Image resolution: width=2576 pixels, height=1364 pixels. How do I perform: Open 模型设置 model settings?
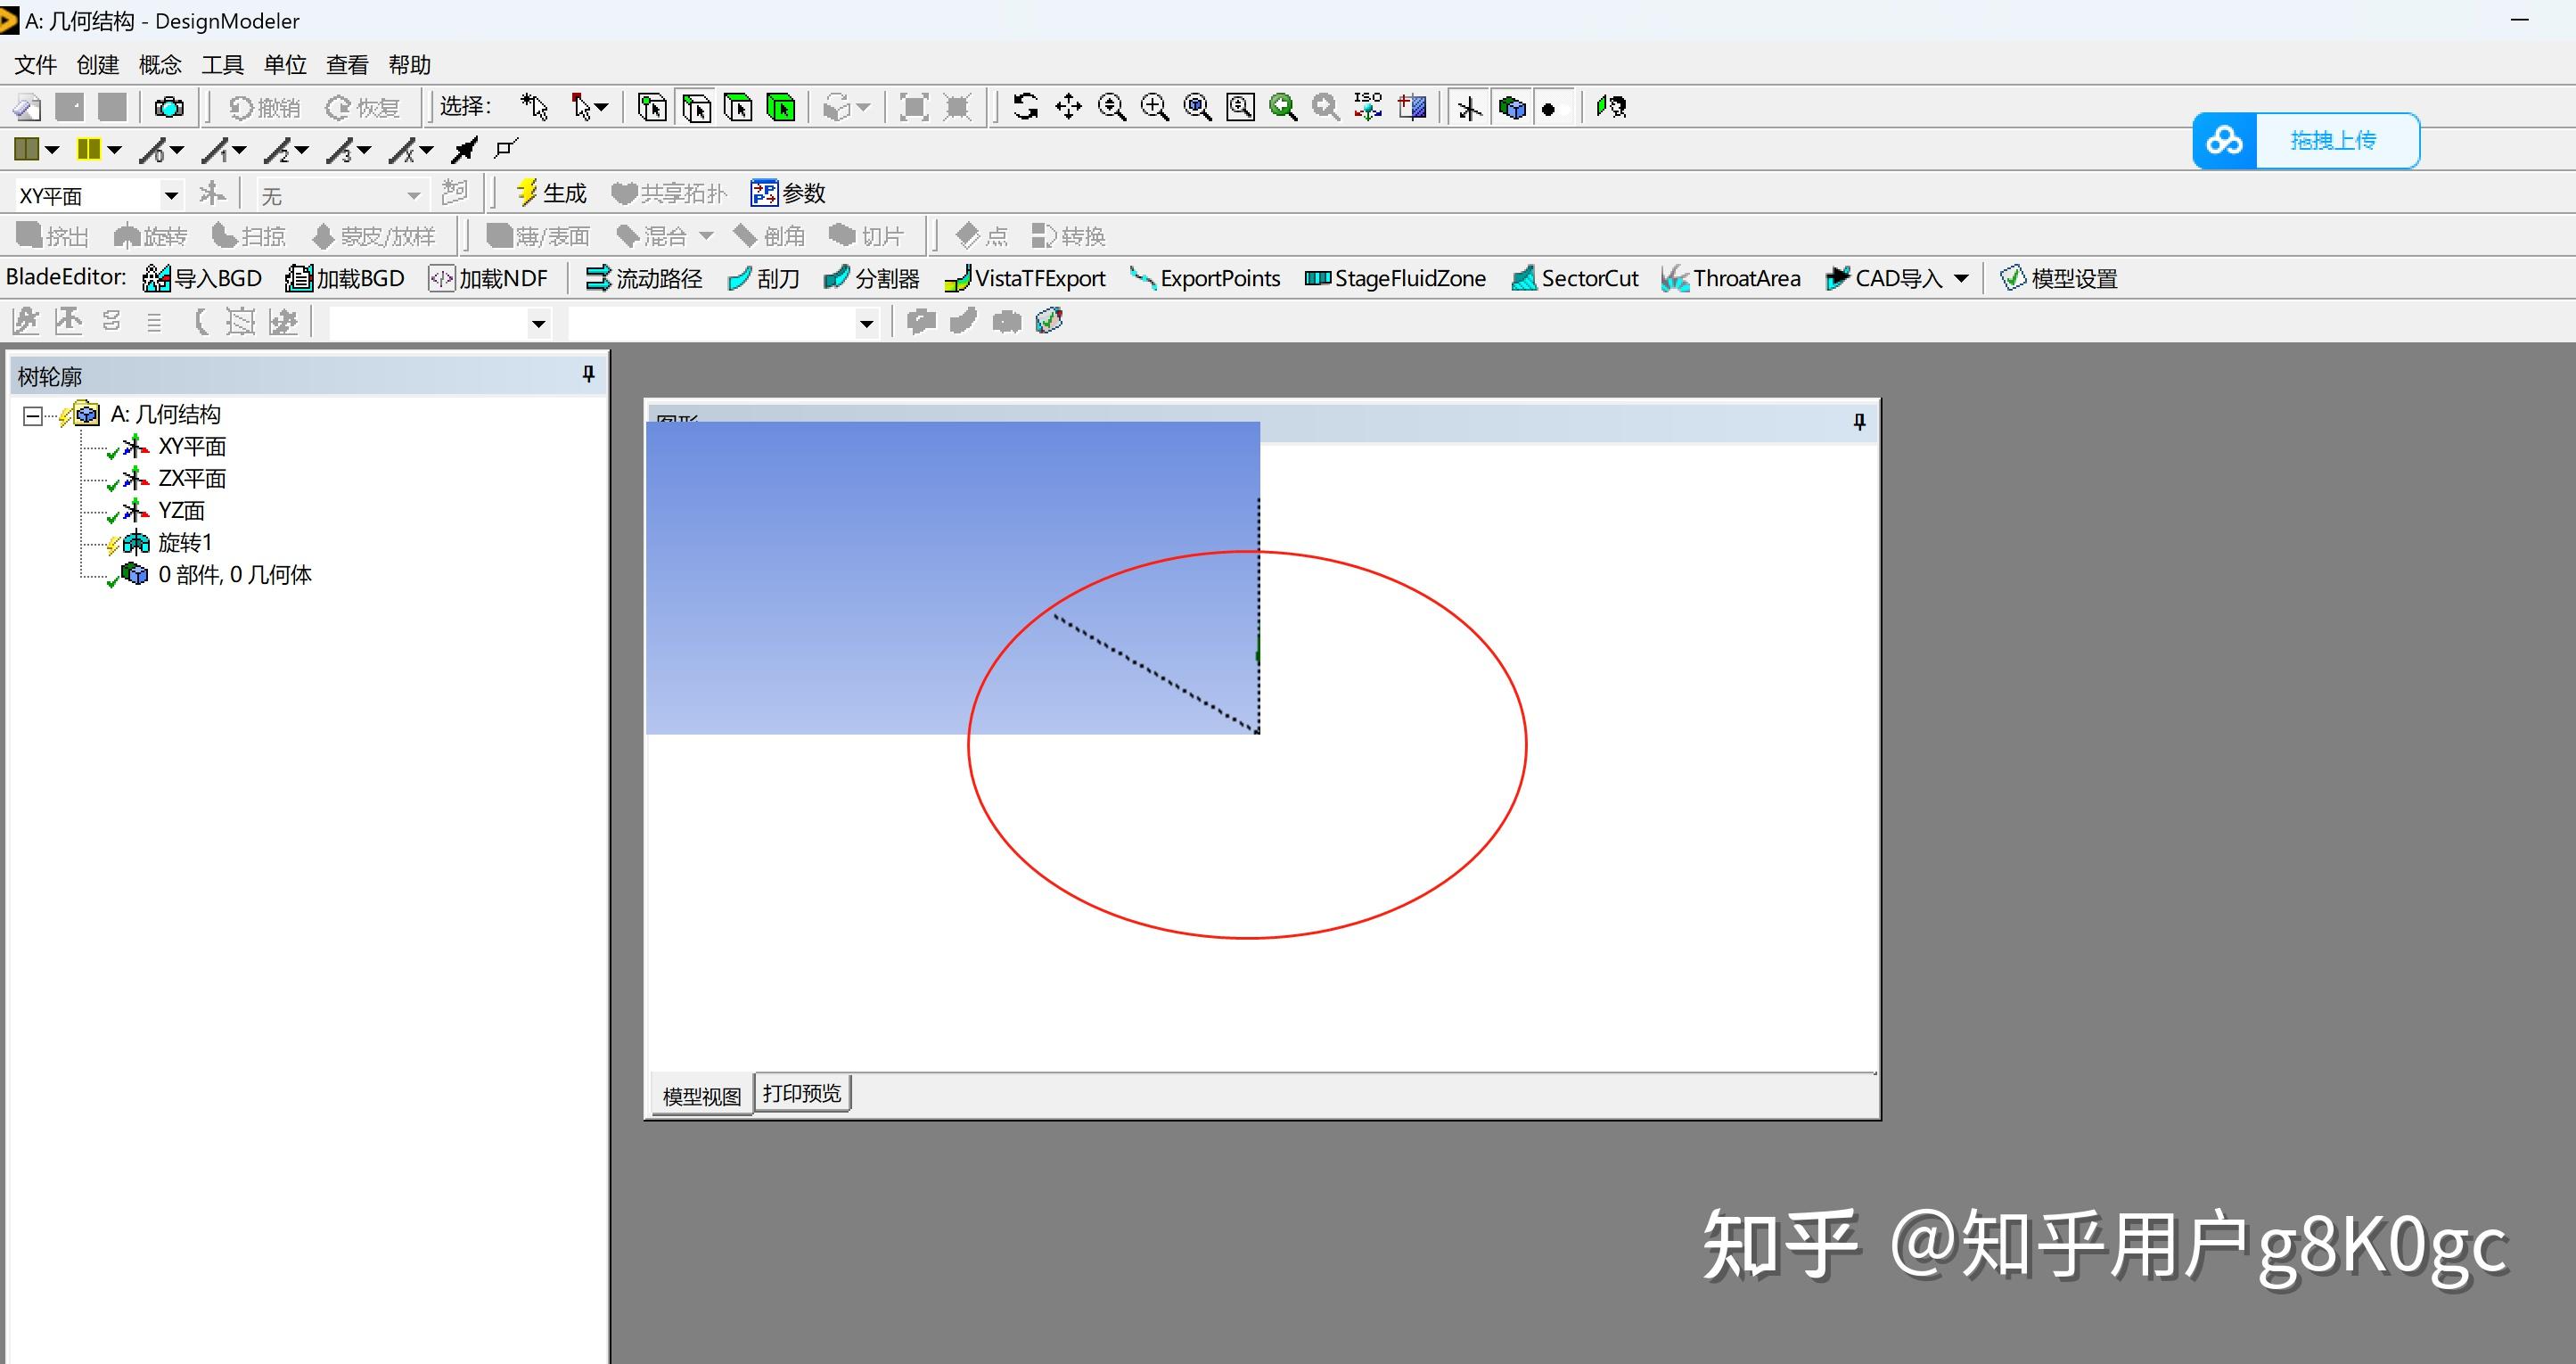coord(2059,278)
